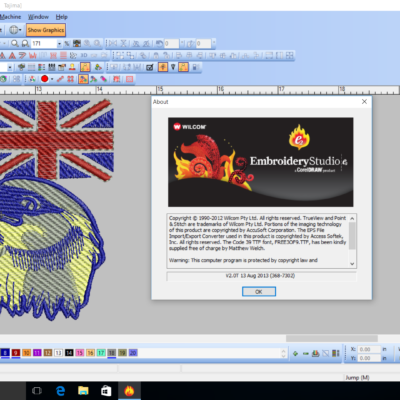Click the X coordinate field
Screen dimensions: 400x400
coord(369,349)
